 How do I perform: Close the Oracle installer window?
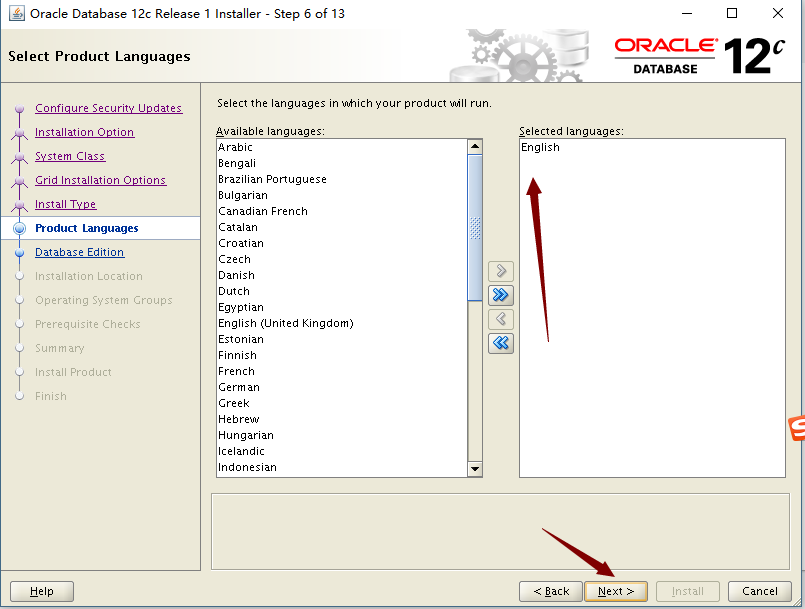[x=778, y=13]
